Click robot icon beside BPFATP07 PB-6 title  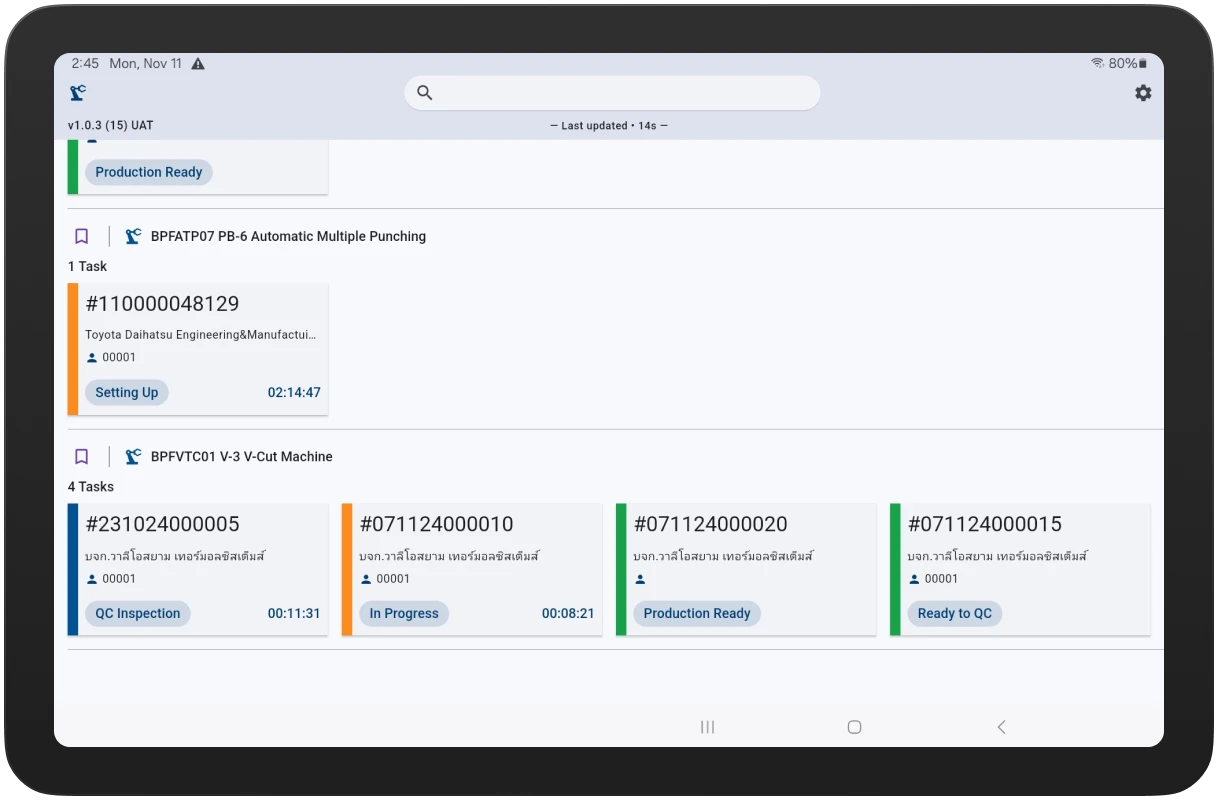(133, 237)
